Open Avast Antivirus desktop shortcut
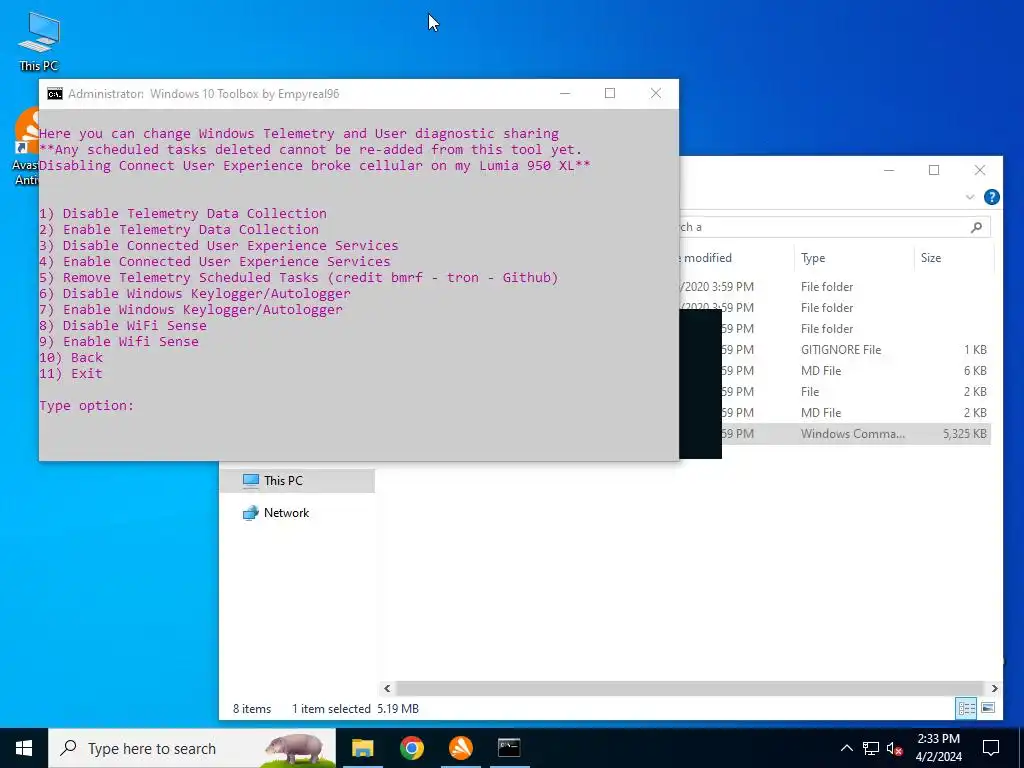 25,146
